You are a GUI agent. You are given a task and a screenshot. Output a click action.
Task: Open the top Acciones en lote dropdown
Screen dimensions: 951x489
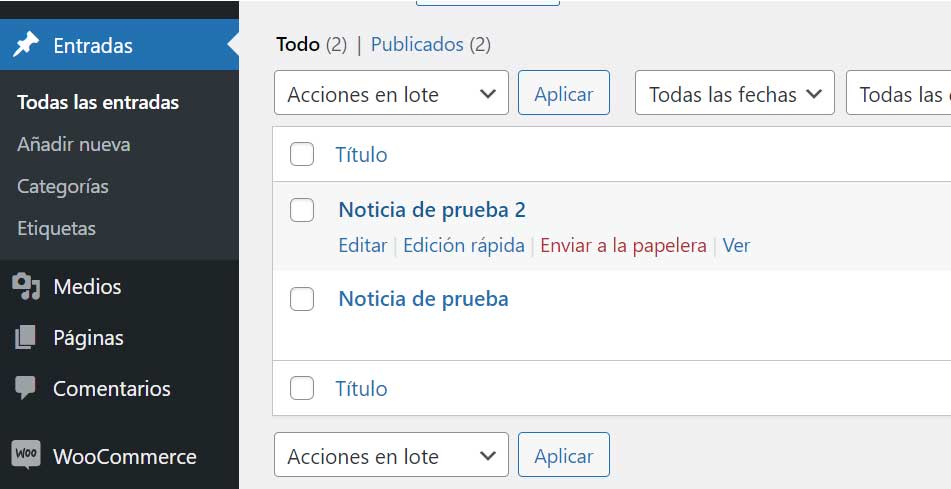point(391,93)
